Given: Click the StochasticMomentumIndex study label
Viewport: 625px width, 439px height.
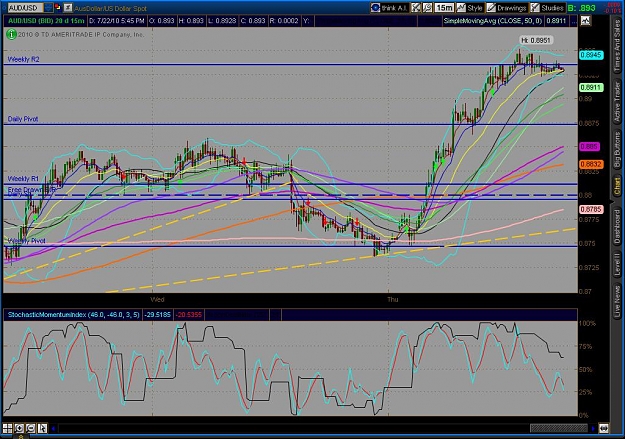Looking at the screenshot, I should pyautogui.click(x=74, y=315).
